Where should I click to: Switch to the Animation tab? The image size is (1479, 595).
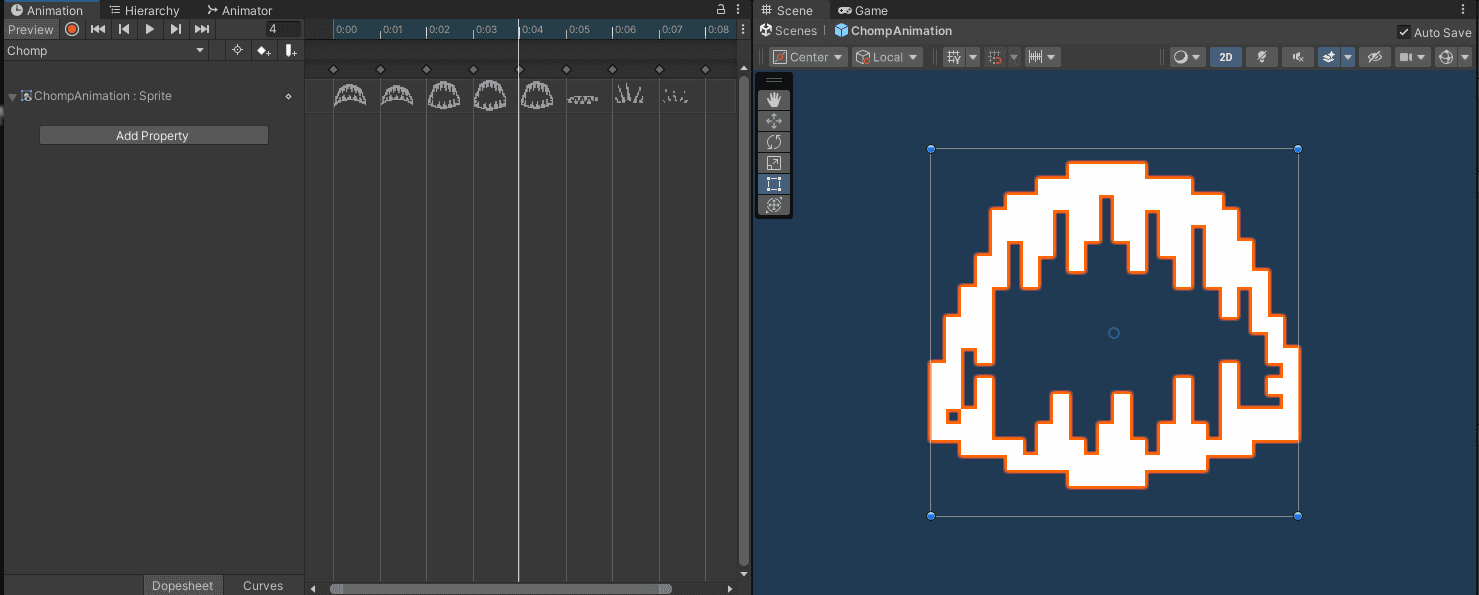click(48, 10)
